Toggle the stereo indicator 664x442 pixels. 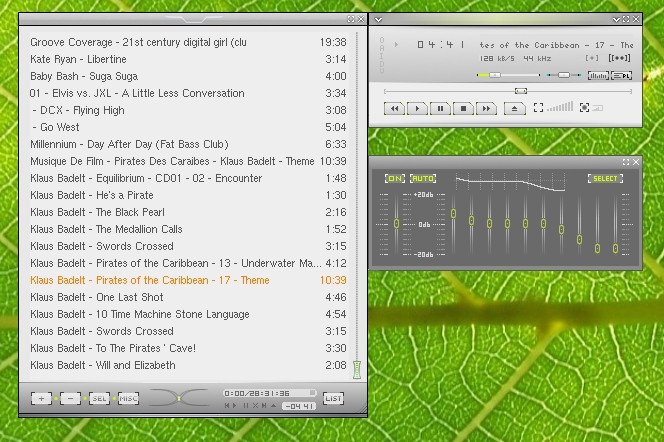pos(619,58)
